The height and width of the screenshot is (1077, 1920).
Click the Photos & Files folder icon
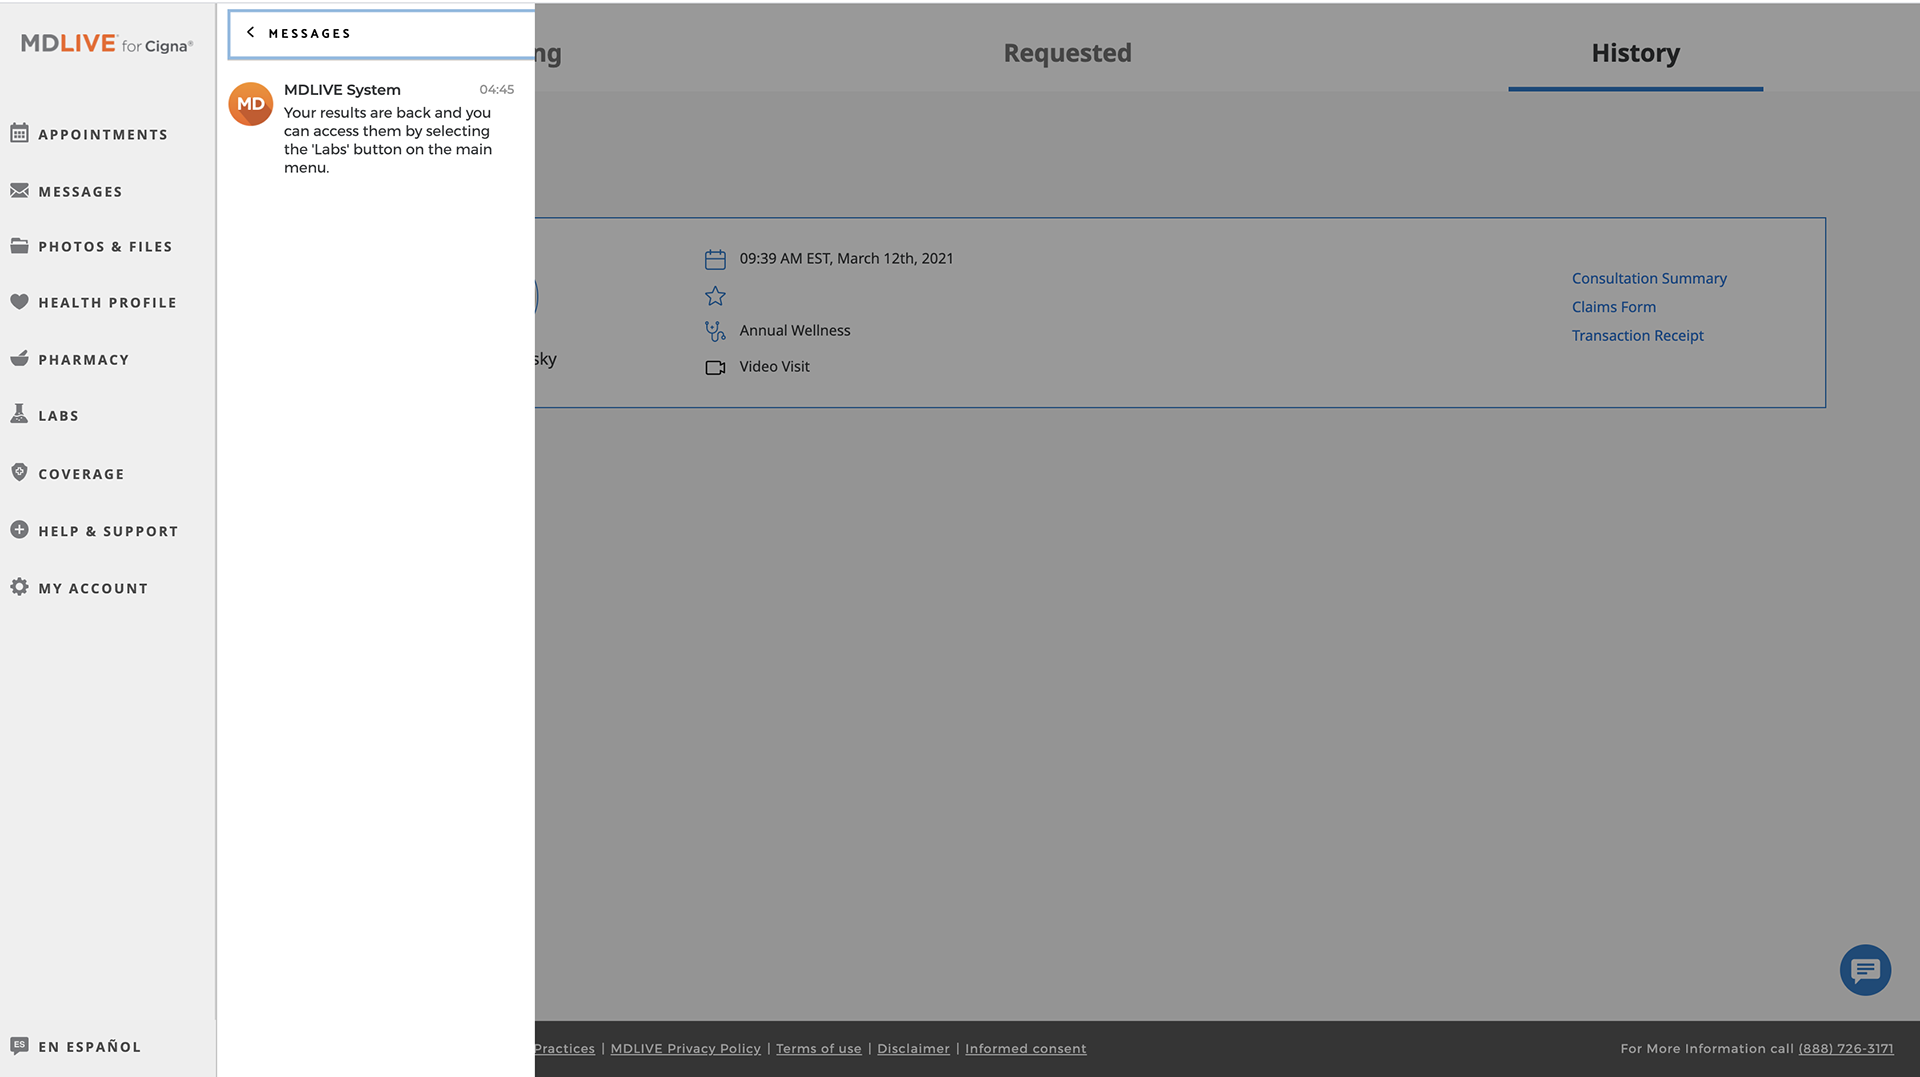coord(19,245)
